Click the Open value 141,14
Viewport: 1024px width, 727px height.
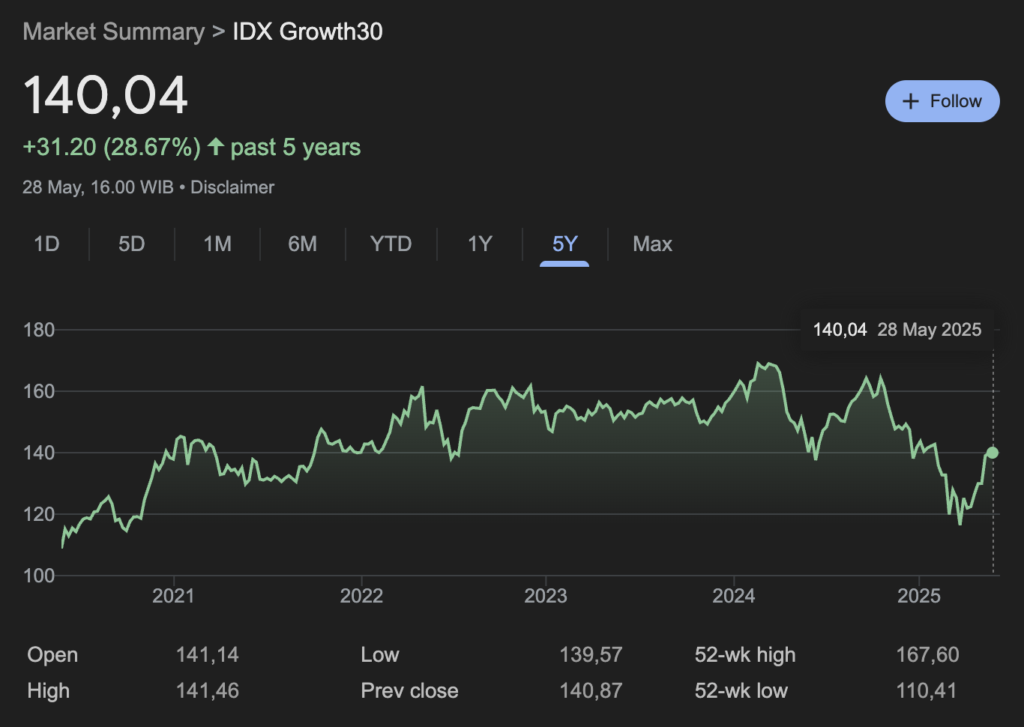point(207,654)
